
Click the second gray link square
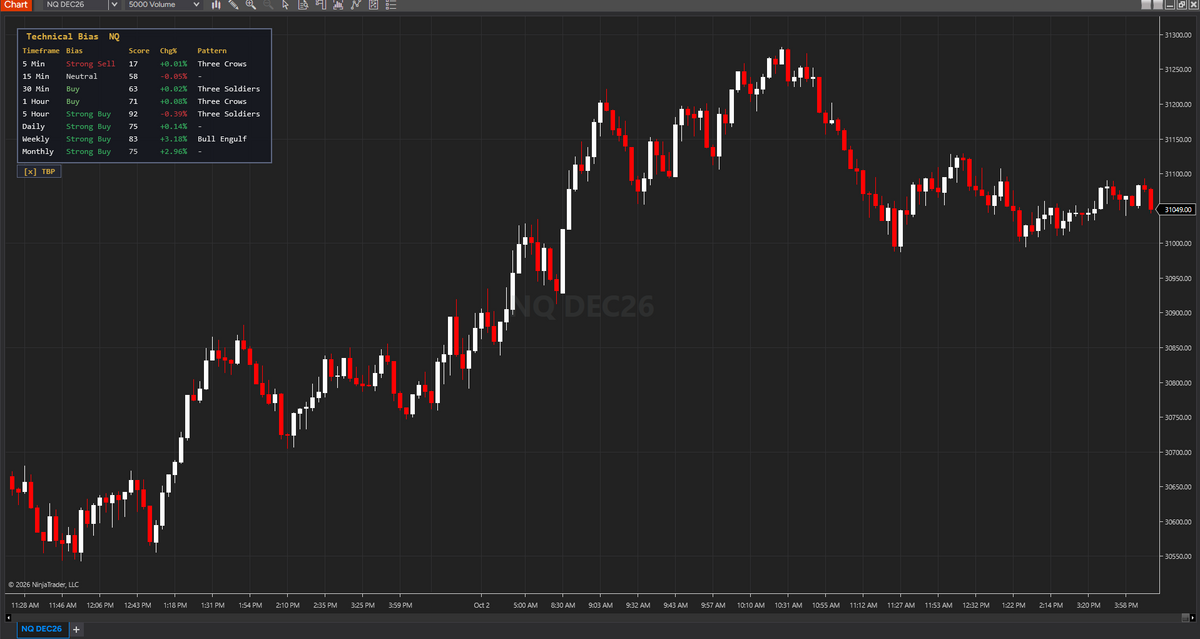click(x=1160, y=5)
